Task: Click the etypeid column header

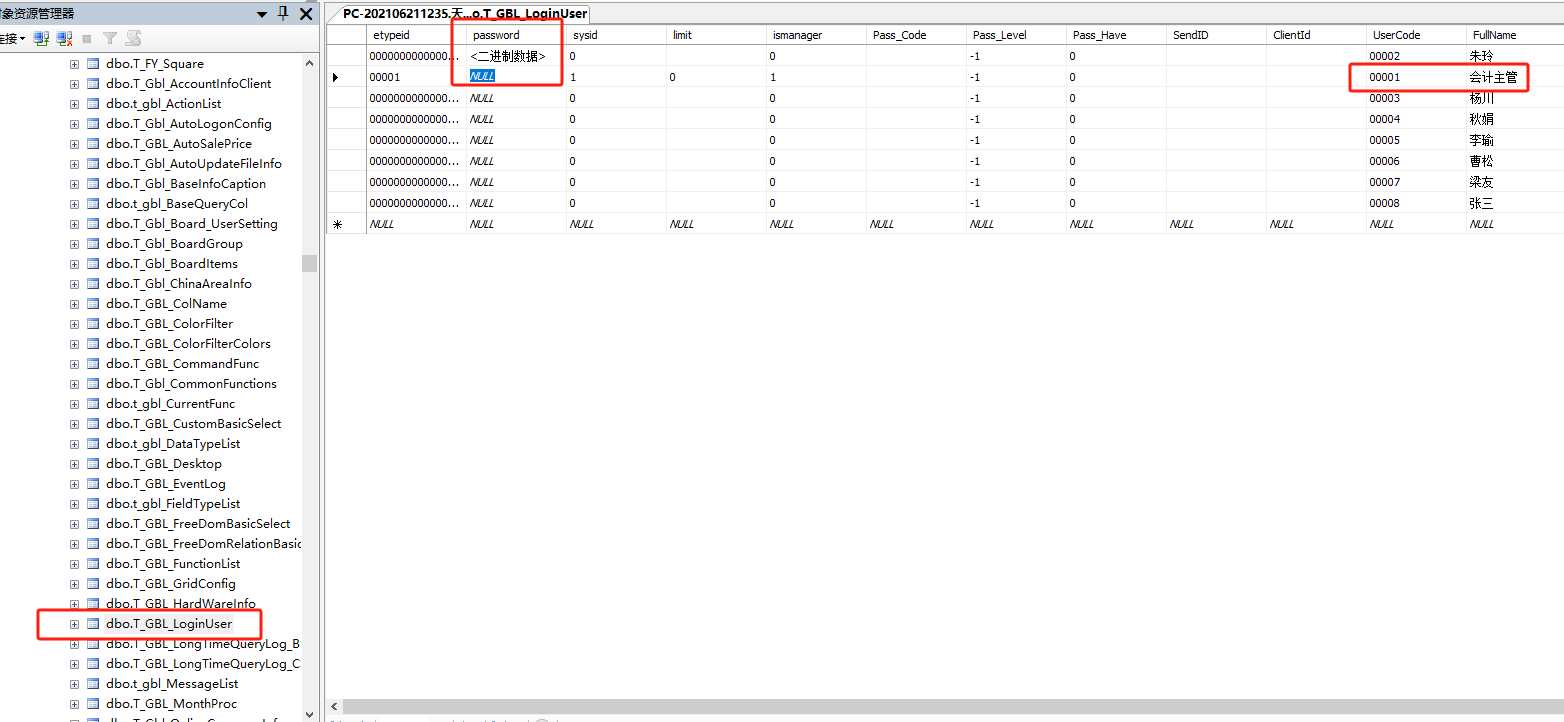Action: 416,35
